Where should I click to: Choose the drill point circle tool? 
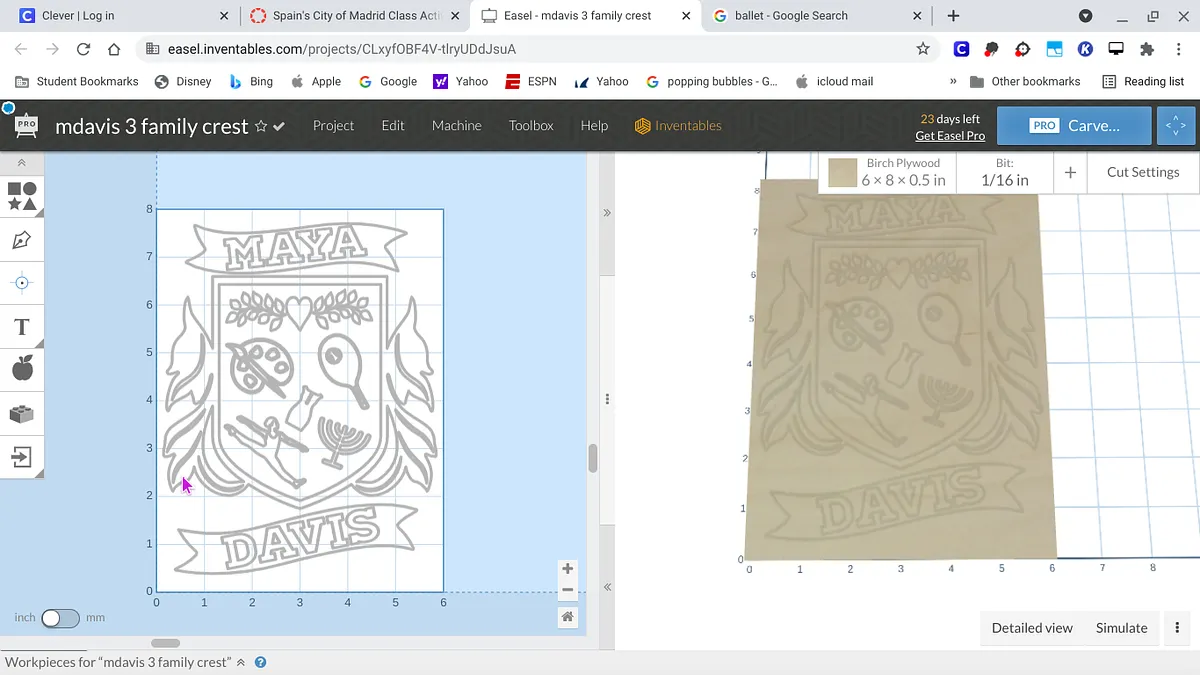pyautogui.click(x=22, y=283)
